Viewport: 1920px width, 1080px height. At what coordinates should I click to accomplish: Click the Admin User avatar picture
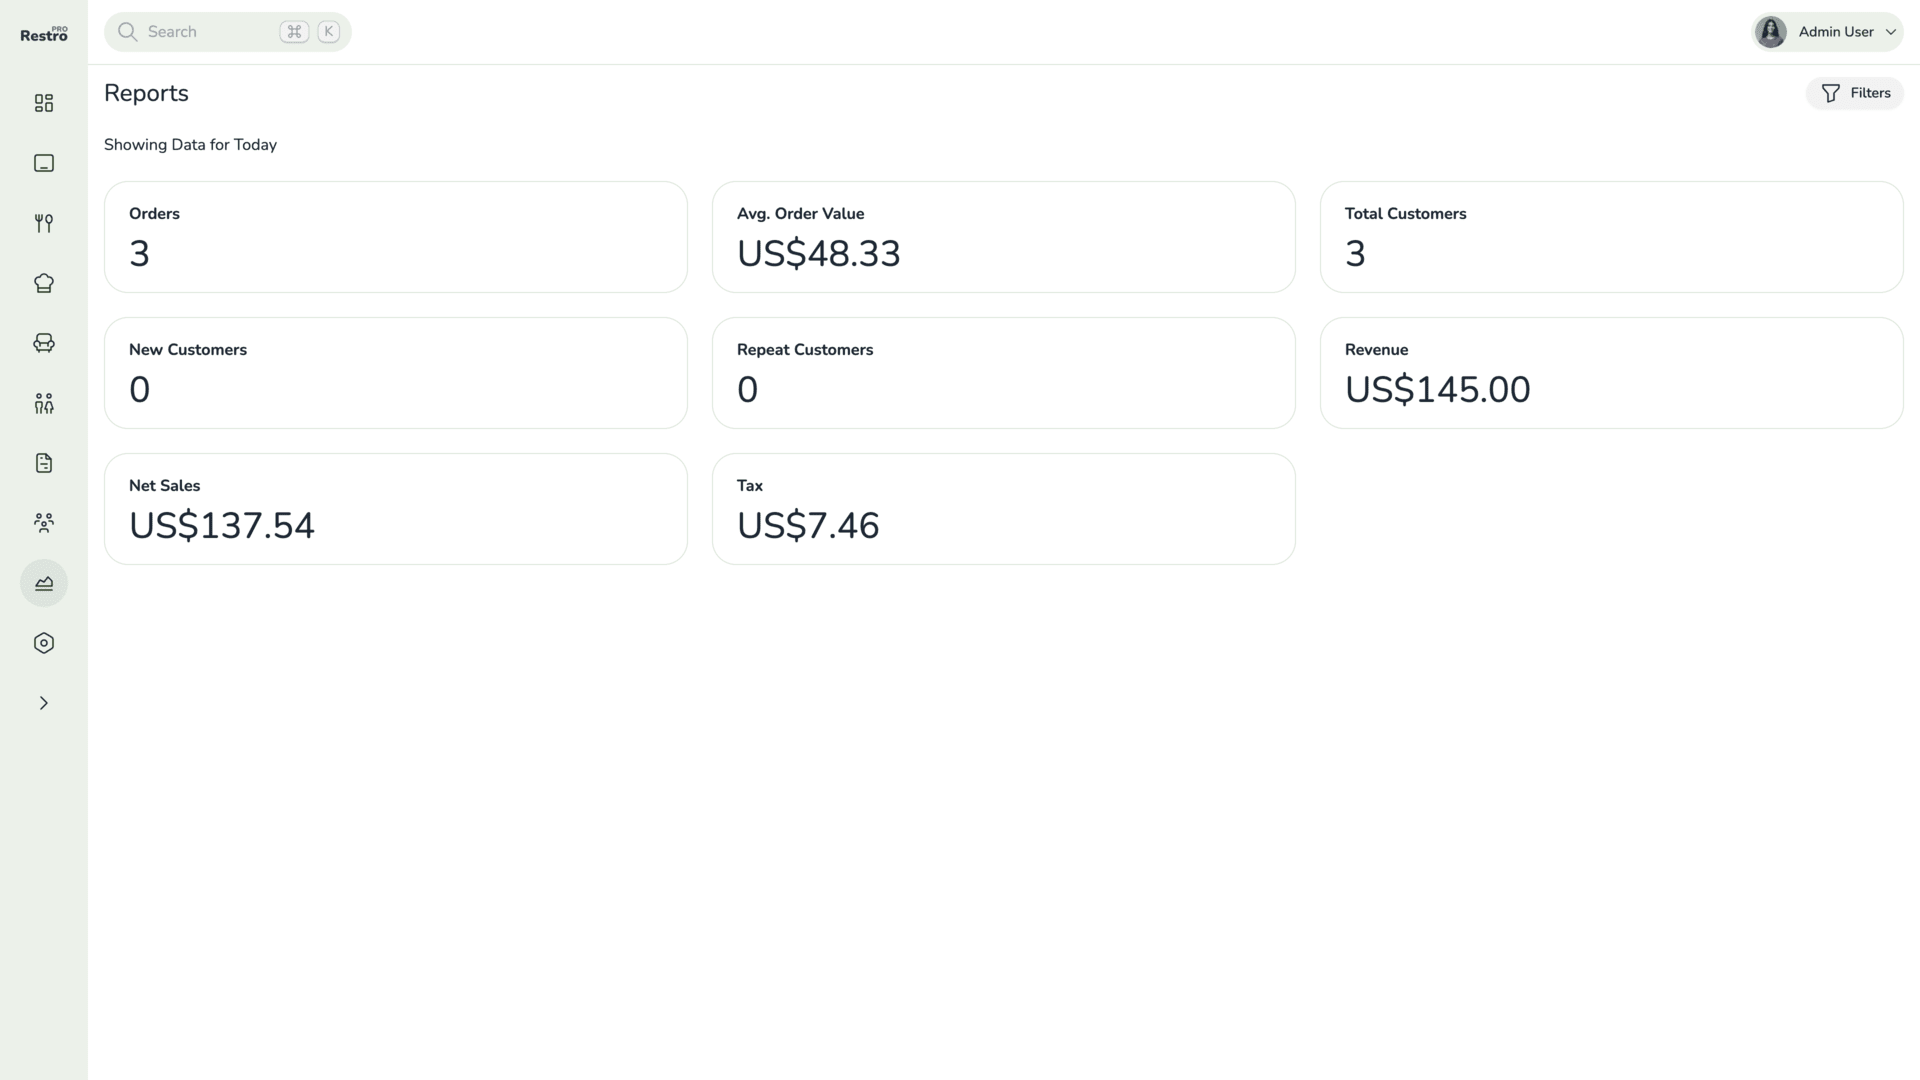[x=1771, y=32]
